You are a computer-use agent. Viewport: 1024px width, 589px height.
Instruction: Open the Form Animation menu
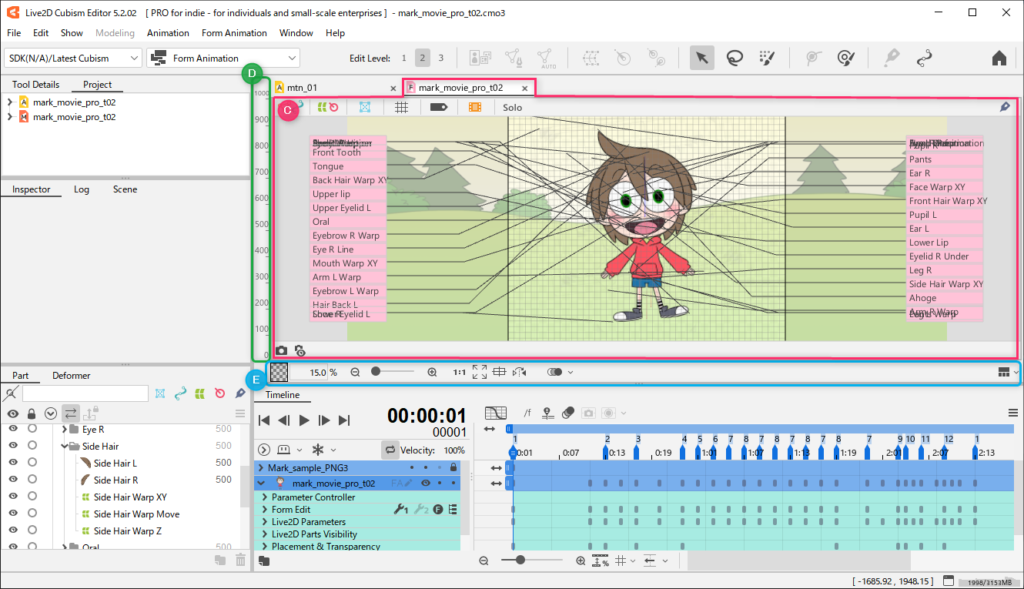coord(234,33)
